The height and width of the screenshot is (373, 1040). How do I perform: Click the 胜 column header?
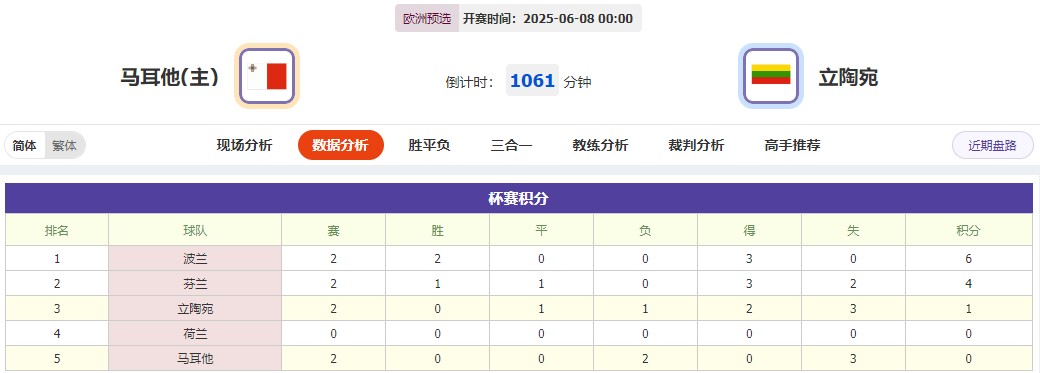[x=438, y=230]
